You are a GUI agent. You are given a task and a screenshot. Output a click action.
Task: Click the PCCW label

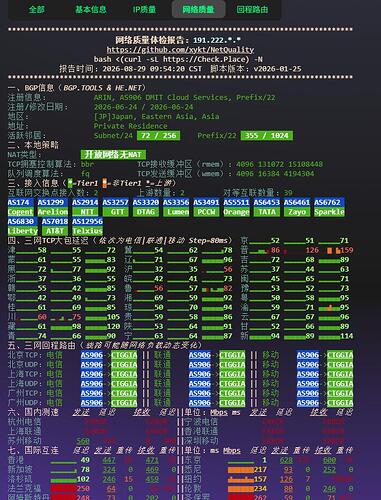click(206, 212)
